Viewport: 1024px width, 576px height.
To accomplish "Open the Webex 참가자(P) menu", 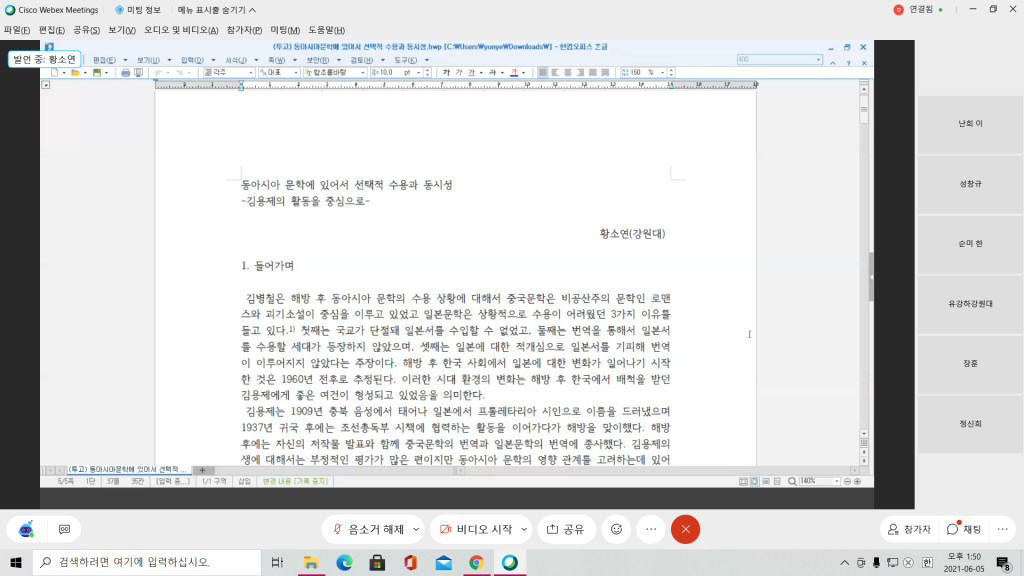I will click(x=244, y=30).
